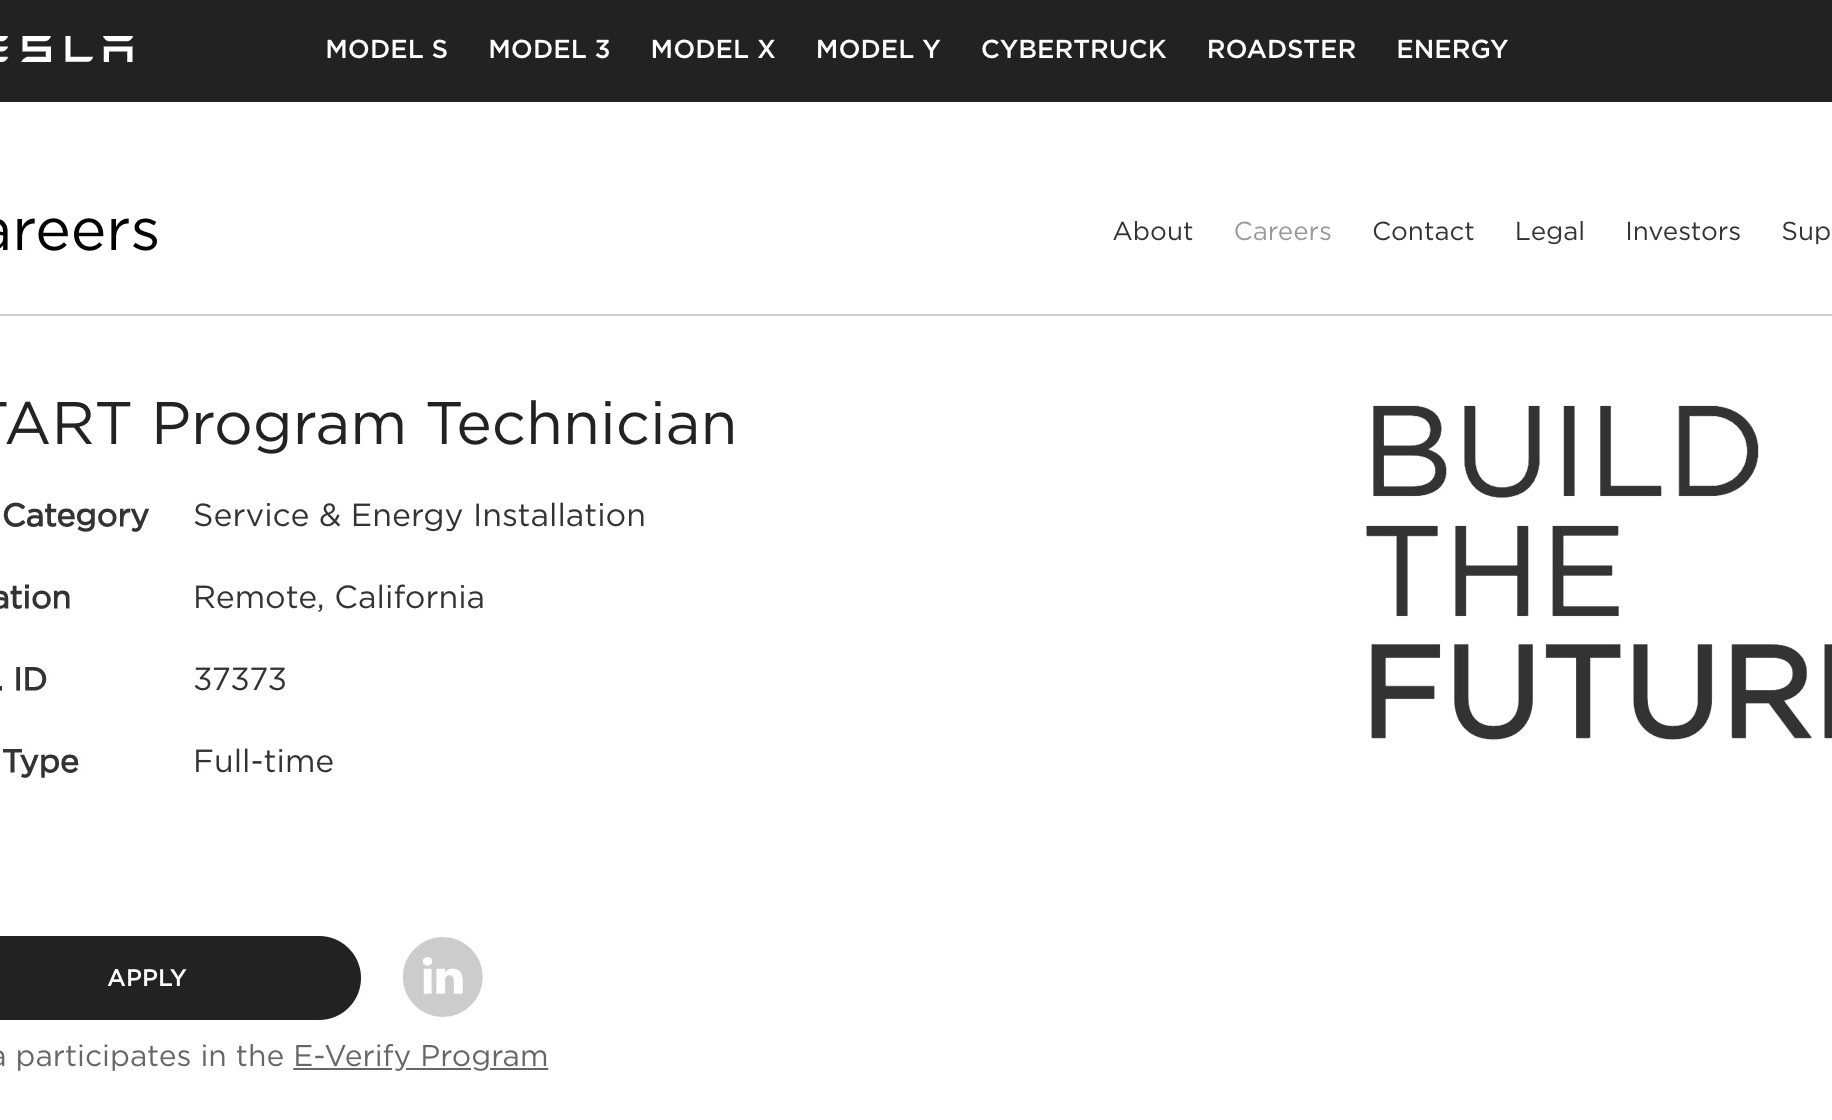This screenshot has height=1120, width=1832.
Task: Click the START Program Technician job title
Action: tap(368, 424)
